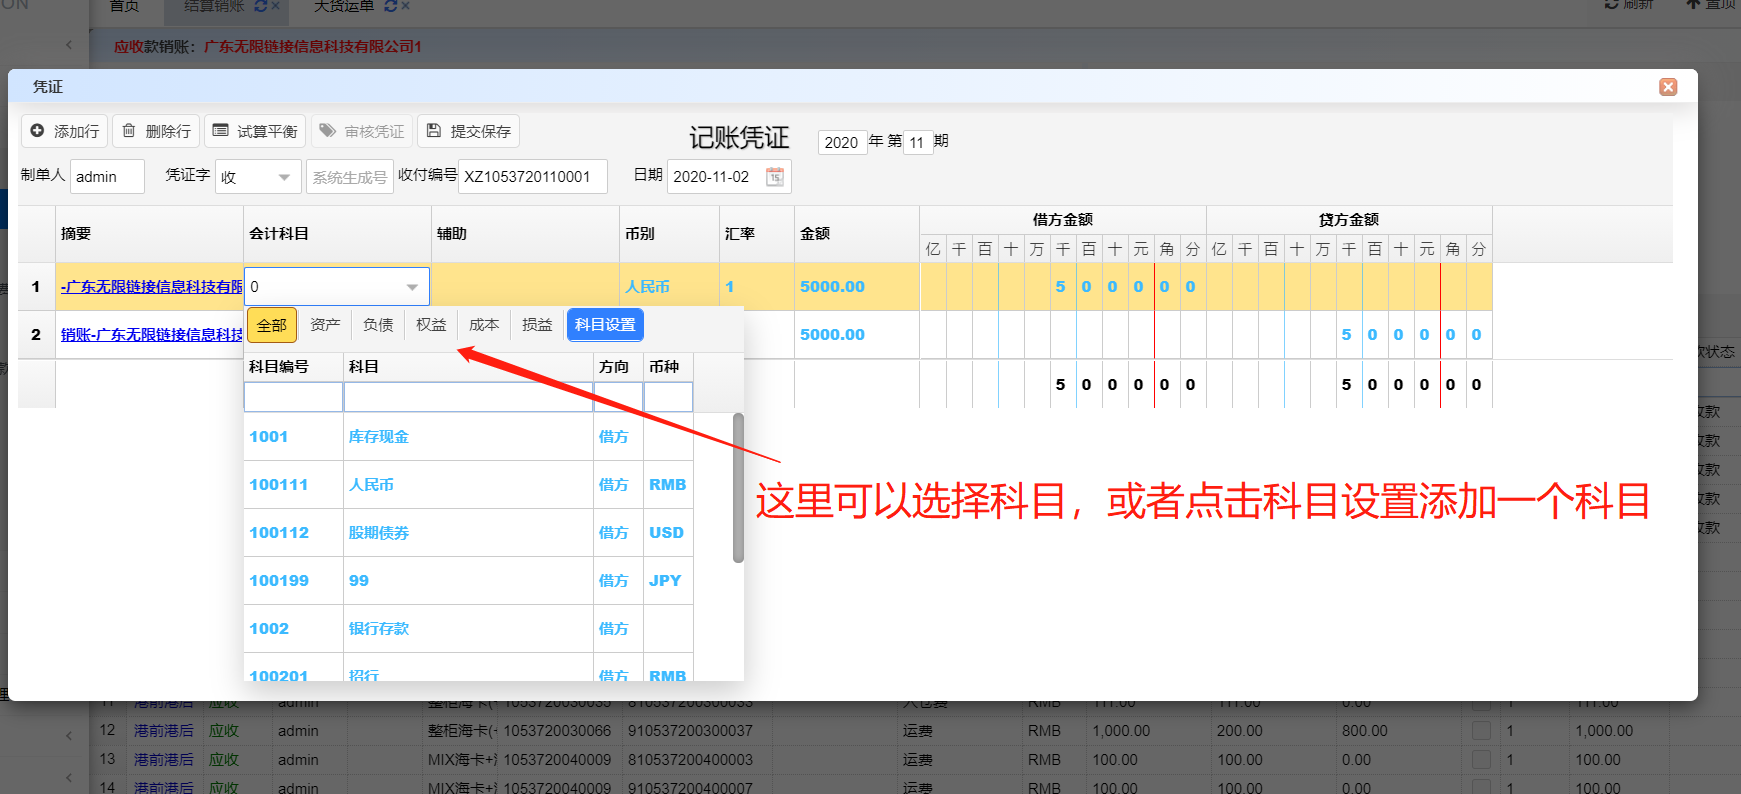Close the 大货运单 tab with its x
Image resolution: width=1741 pixels, height=794 pixels.
point(405,6)
